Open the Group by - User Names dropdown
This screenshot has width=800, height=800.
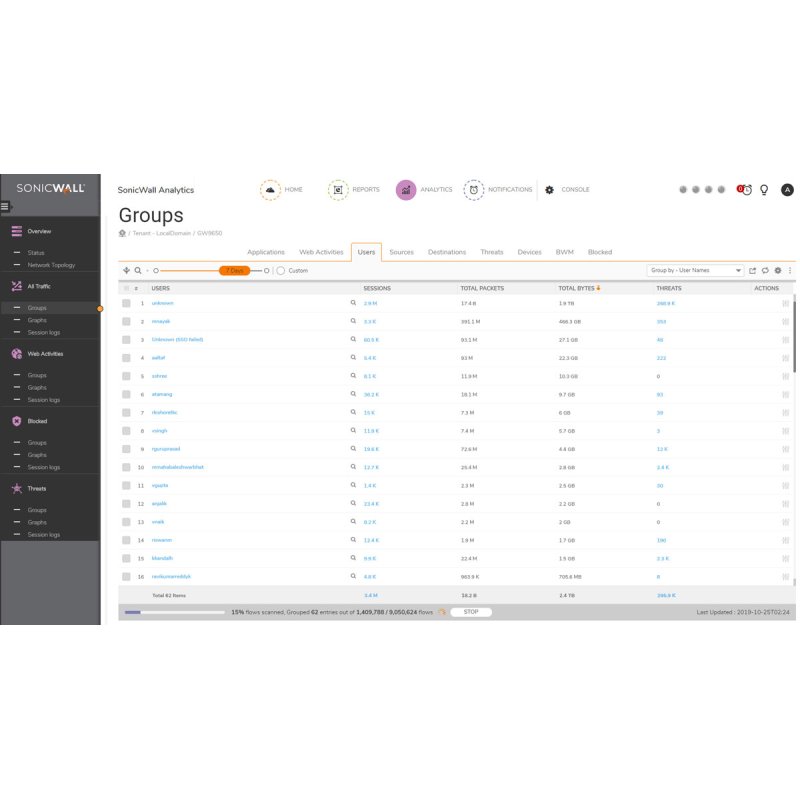coord(698,270)
